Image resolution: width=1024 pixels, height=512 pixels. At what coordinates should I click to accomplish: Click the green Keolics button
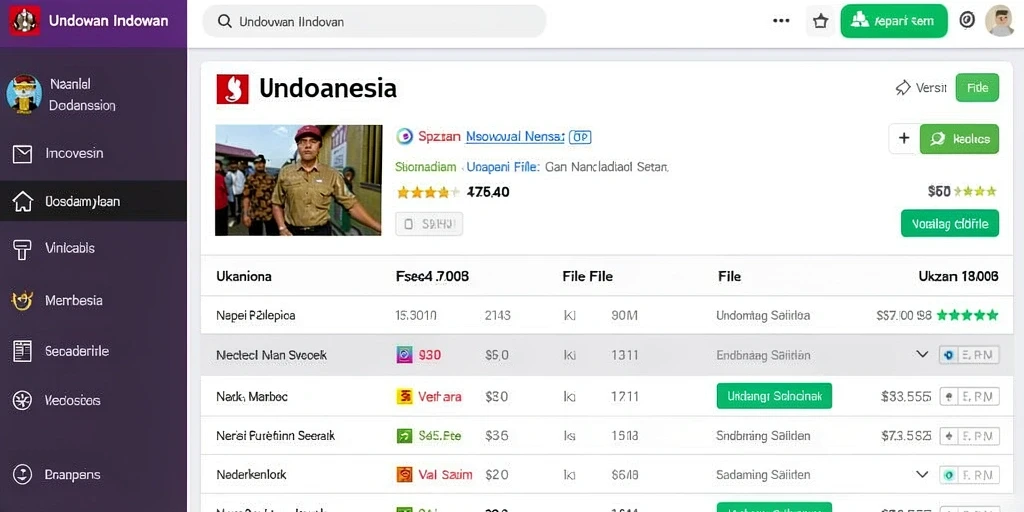[959, 138]
